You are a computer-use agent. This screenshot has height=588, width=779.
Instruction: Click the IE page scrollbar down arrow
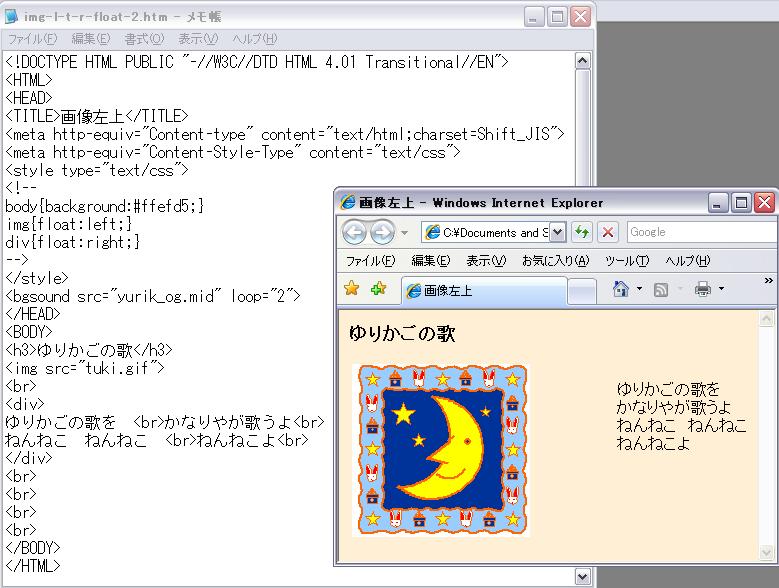tap(767, 552)
